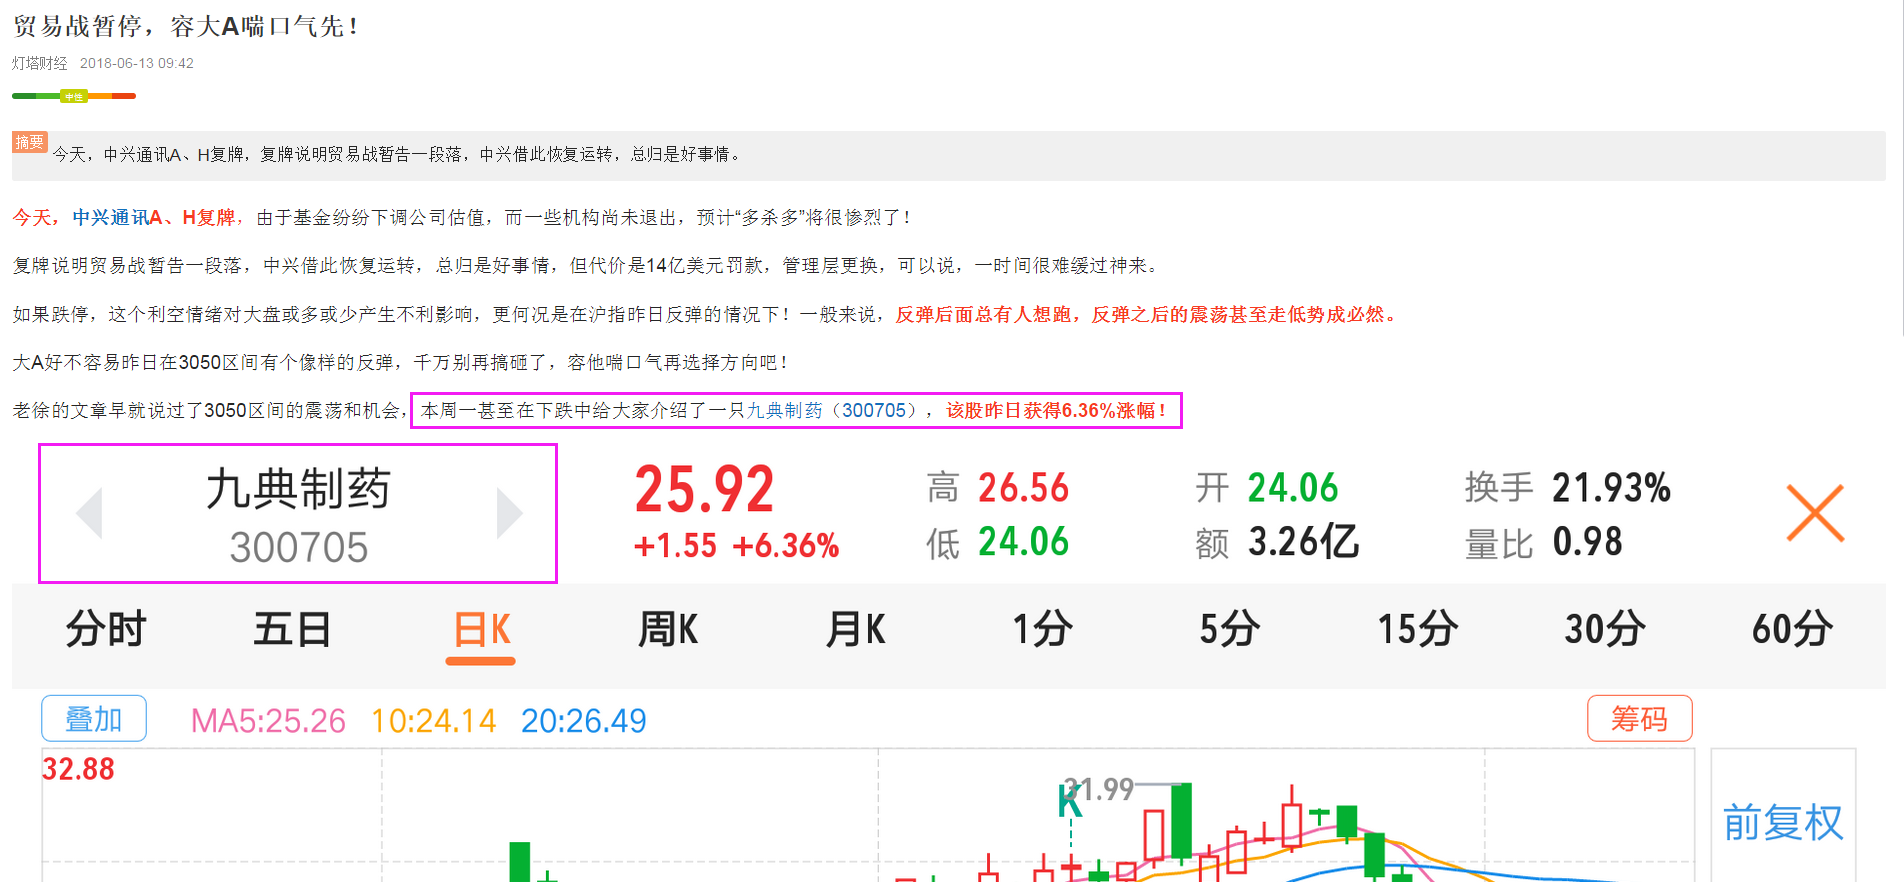The image size is (1904, 882).
Task: Click the red text 今天， at paragraph start
Action: click(x=36, y=217)
